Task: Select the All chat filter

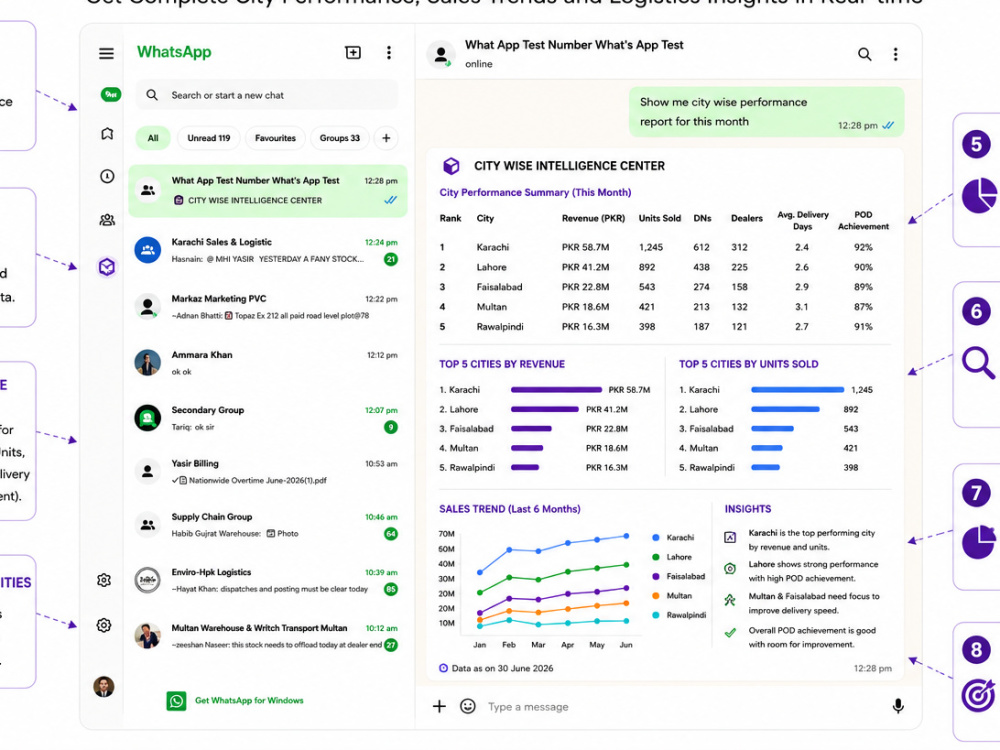Action: [153, 138]
